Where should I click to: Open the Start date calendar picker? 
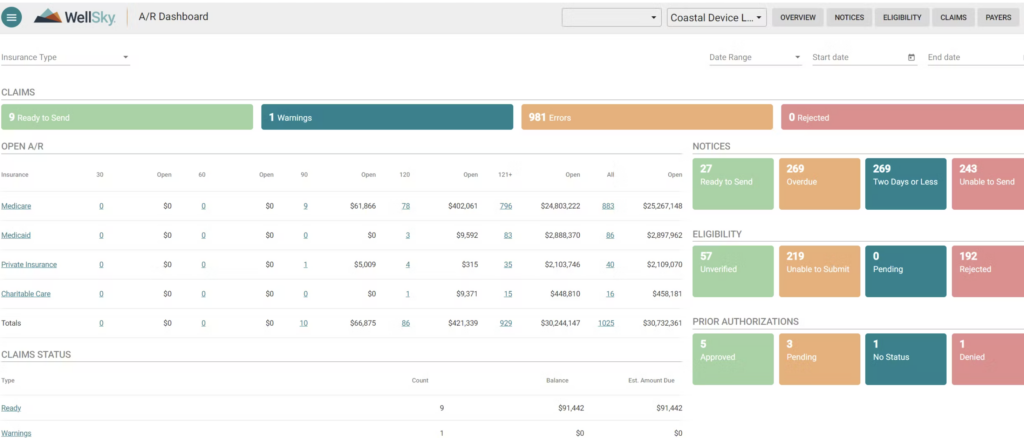coord(911,57)
